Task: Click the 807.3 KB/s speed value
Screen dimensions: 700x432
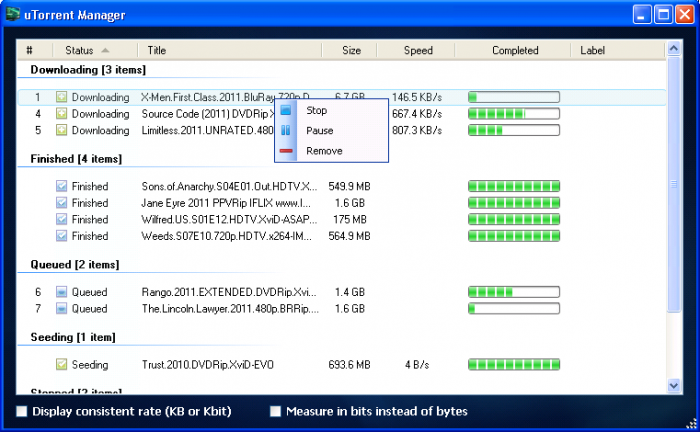Action: click(x=417, y=130)
